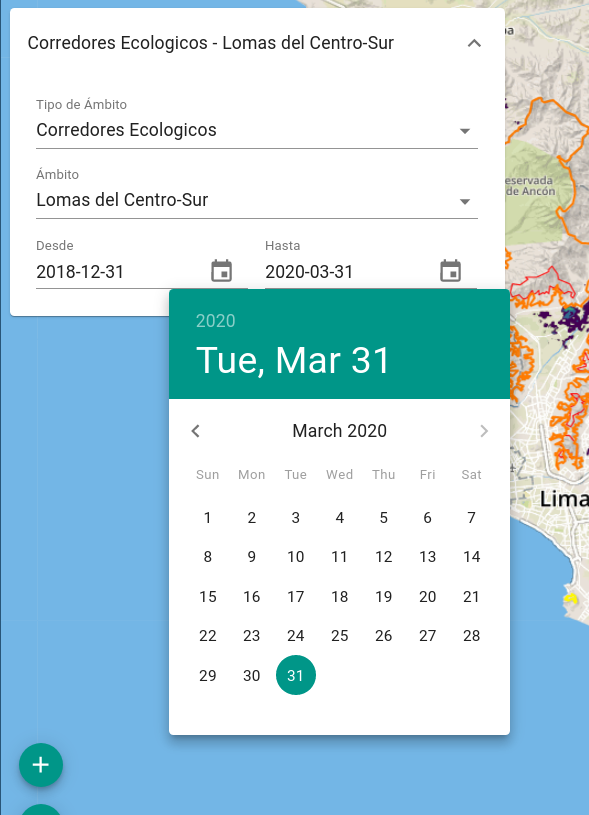
Task: Select March 11 in the calendar
Action: 339,557
